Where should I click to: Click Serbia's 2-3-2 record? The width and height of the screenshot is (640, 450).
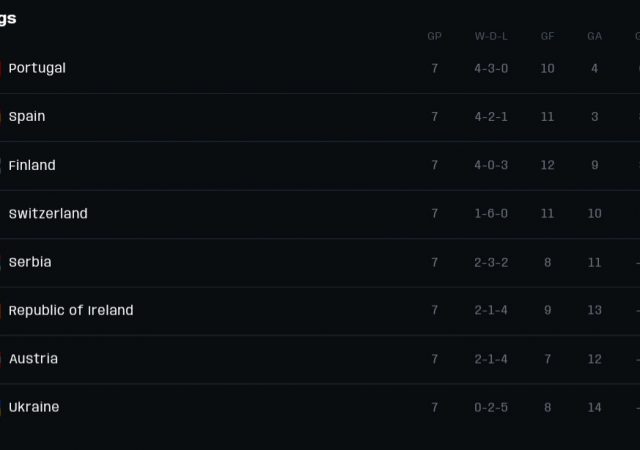click(x=491, y=262)
